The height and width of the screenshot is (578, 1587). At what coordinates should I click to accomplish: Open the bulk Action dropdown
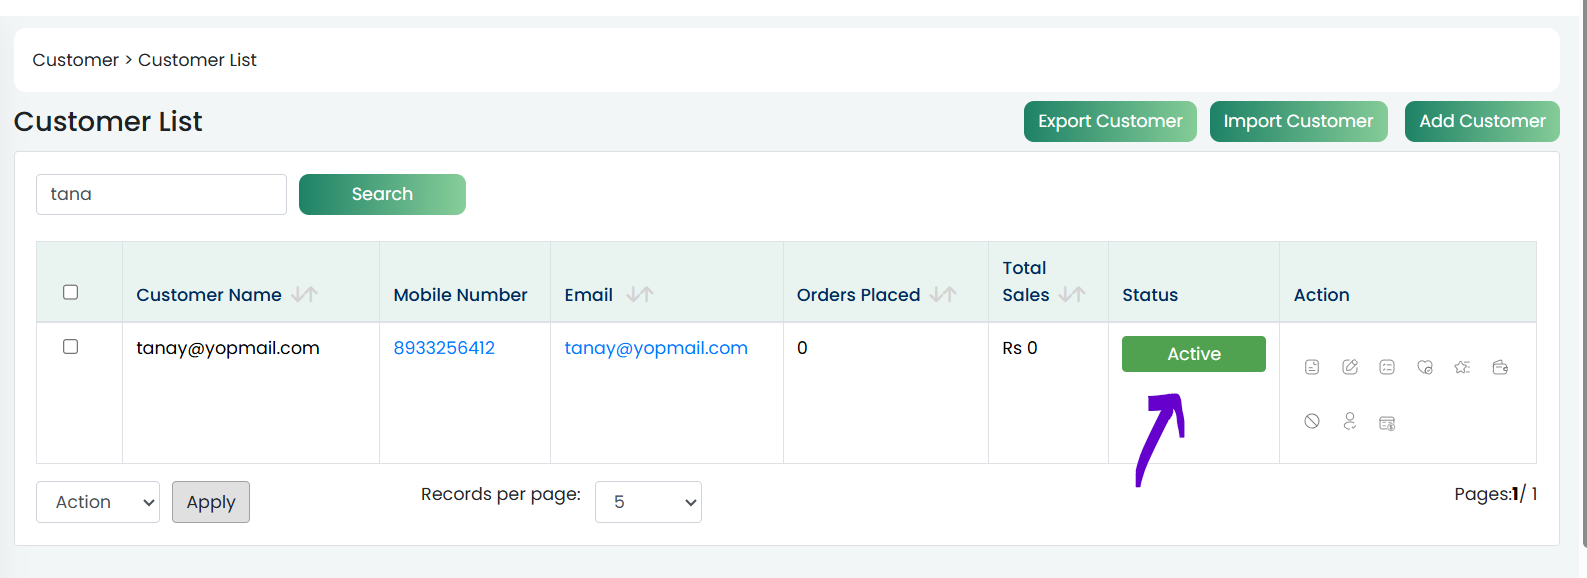(x=98, y=502)
